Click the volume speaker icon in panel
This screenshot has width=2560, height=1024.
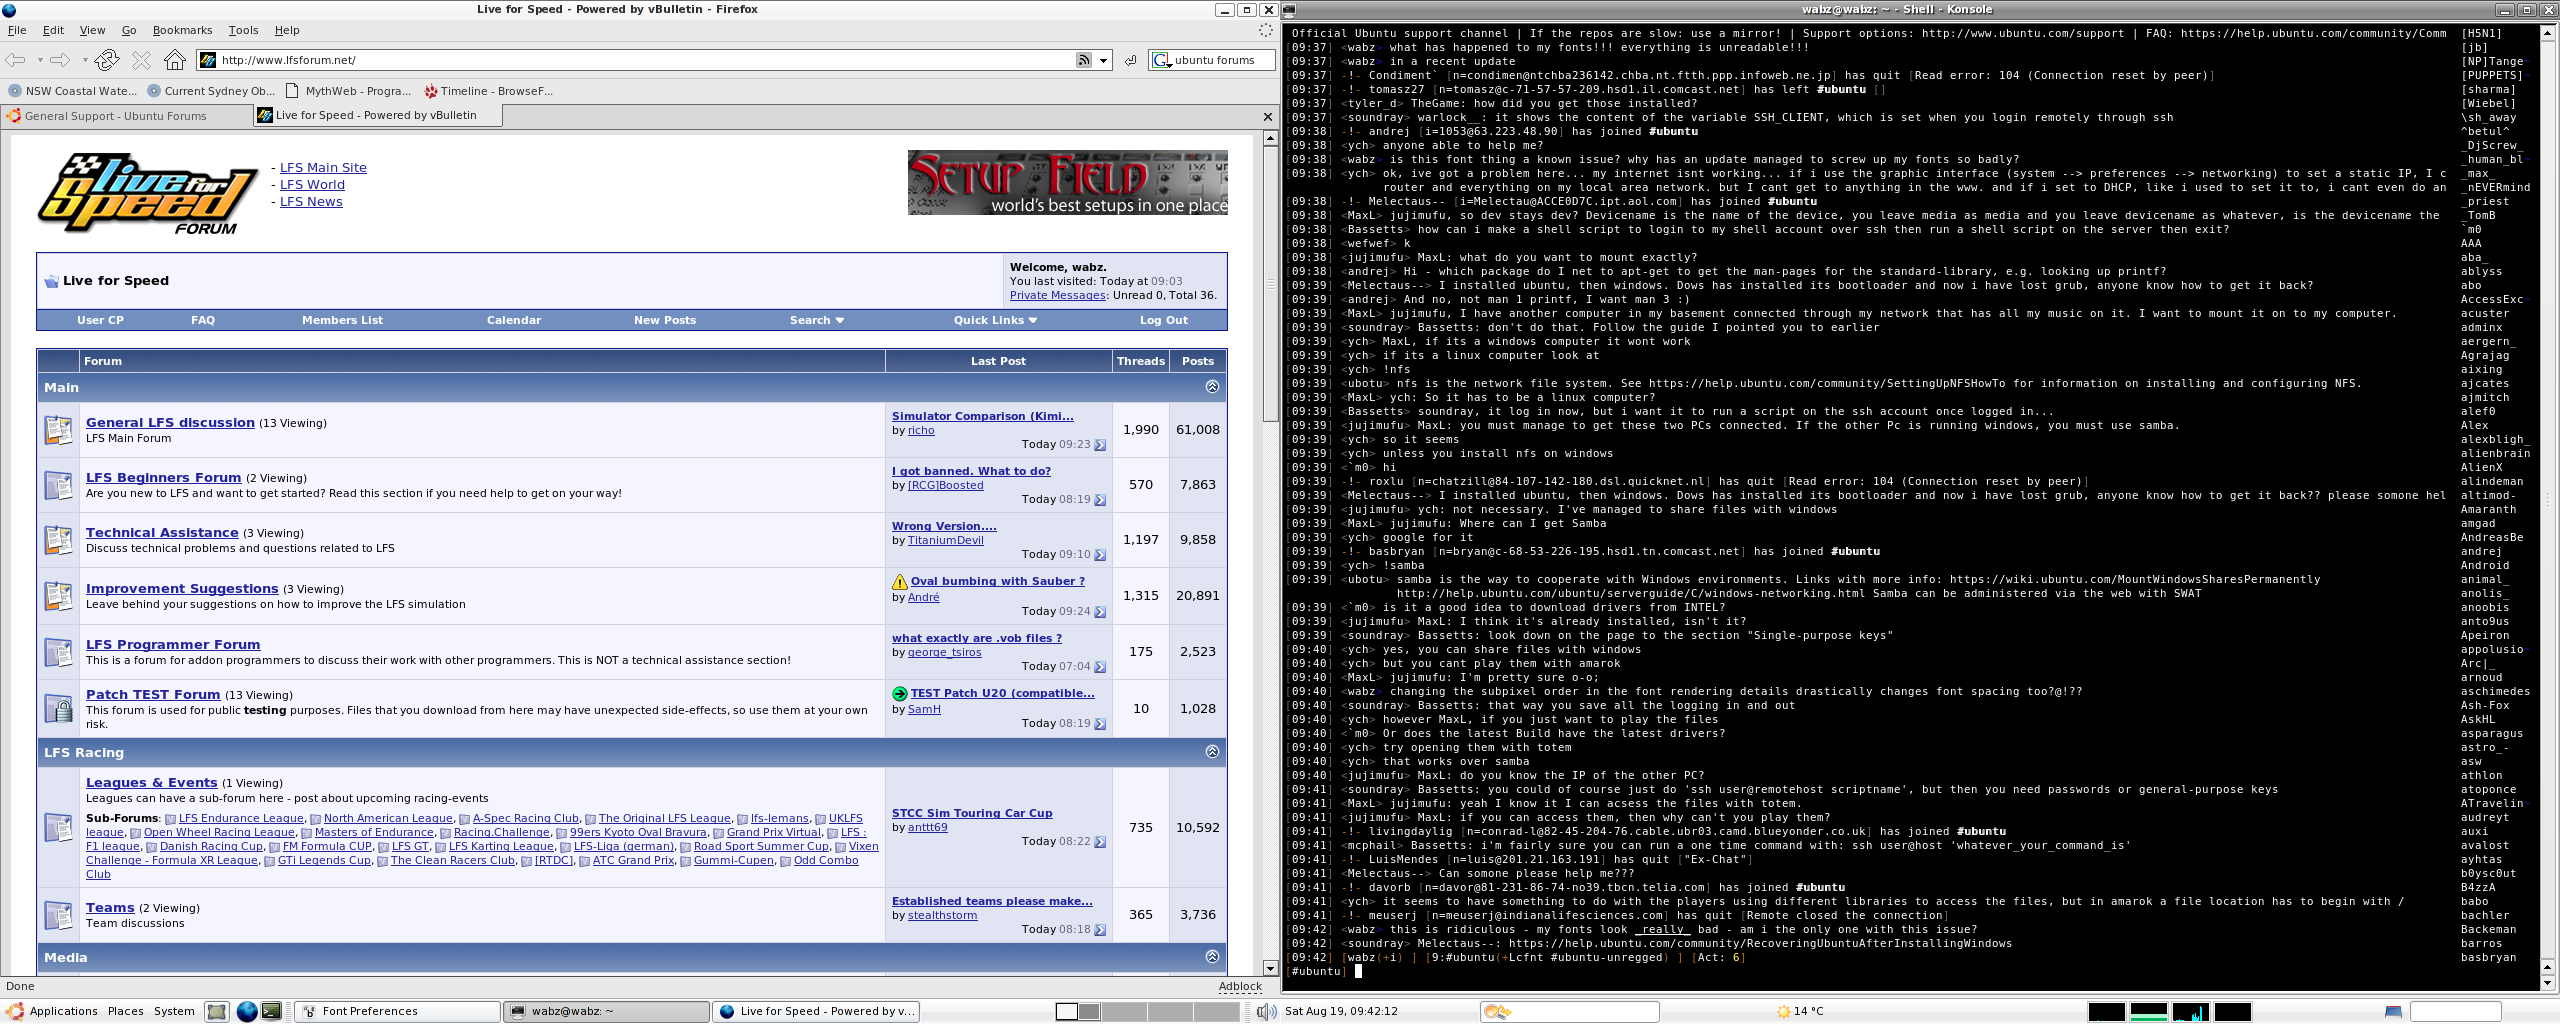(x=1266, y=1011)
